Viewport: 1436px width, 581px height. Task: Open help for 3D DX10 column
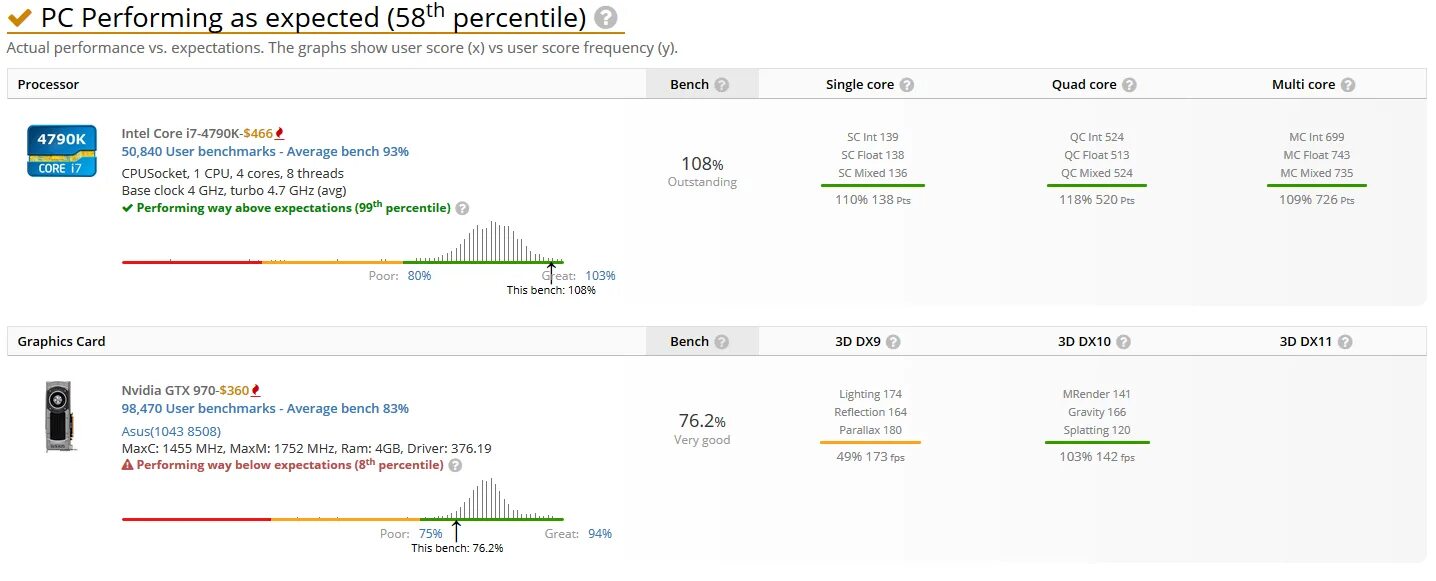pos(1123,342)
